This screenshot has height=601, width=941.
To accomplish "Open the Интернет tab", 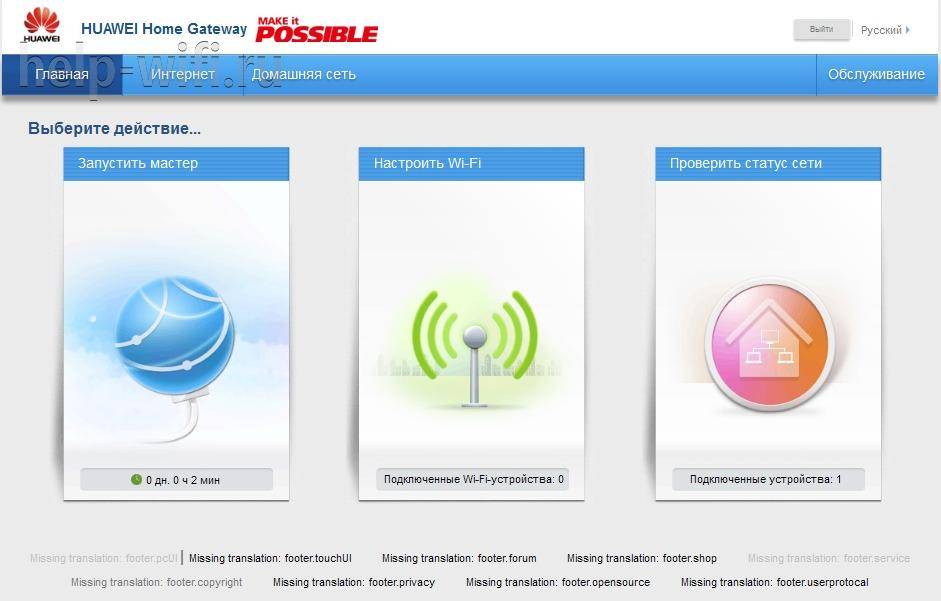I will point(182,74).
